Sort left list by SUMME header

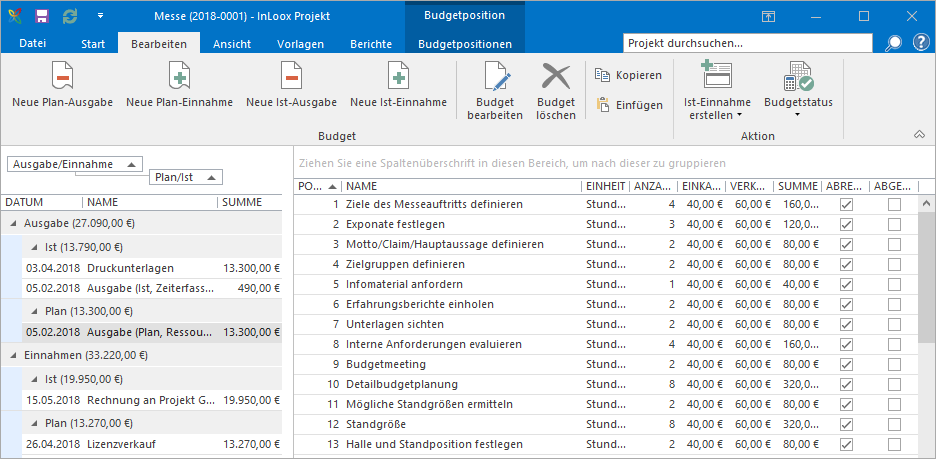(249, 202)
